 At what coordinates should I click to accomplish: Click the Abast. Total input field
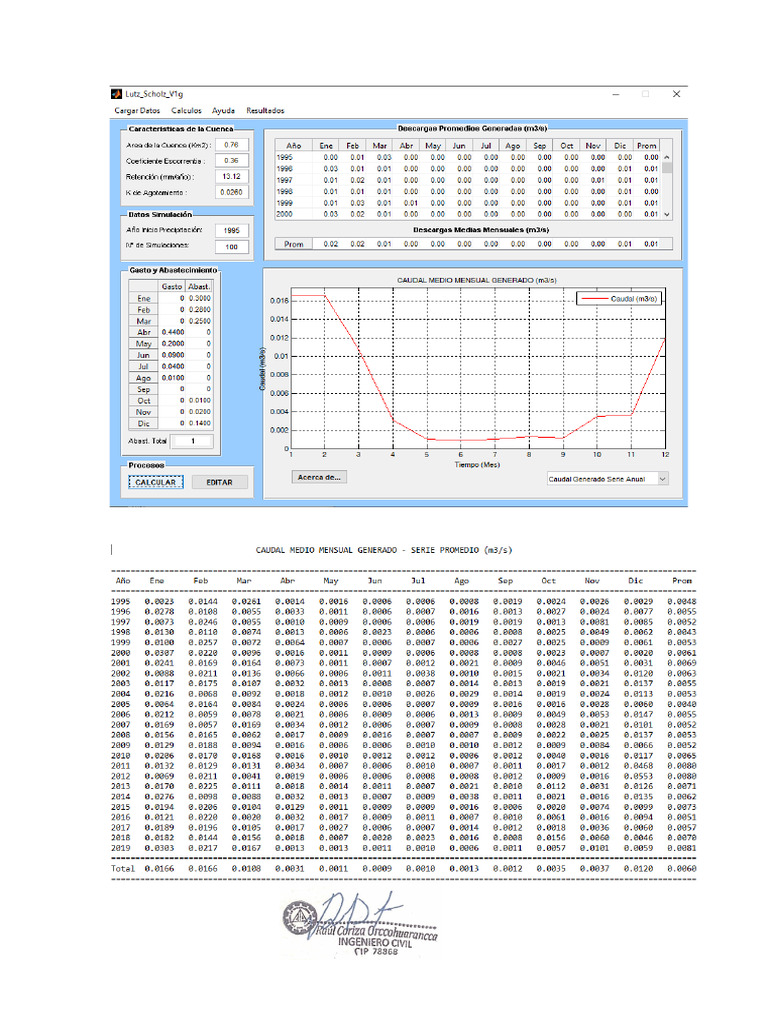tap(192, 441)
